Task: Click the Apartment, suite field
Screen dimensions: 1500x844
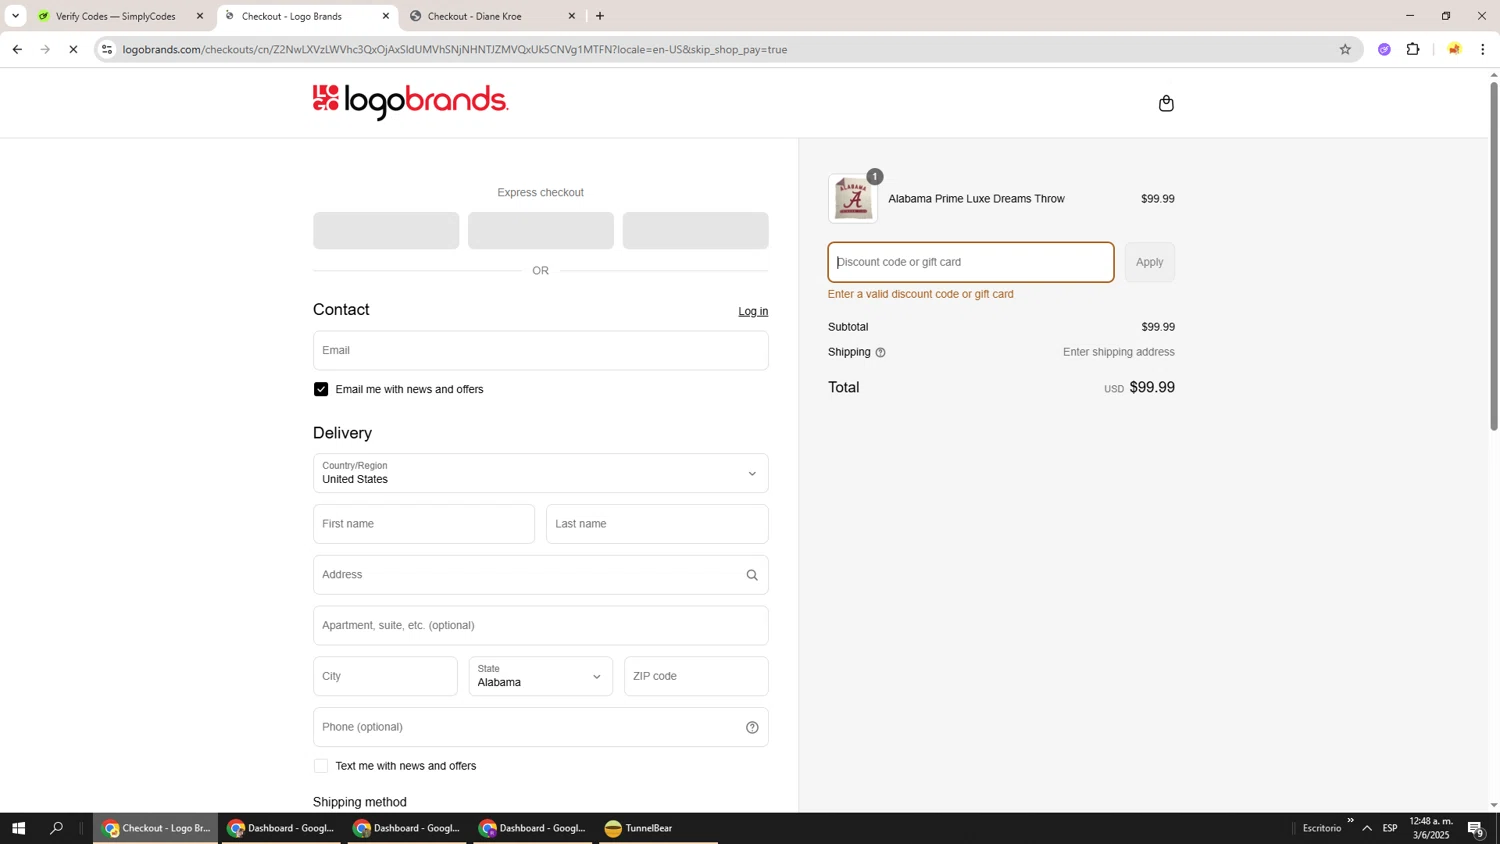Action: (540, 626)
